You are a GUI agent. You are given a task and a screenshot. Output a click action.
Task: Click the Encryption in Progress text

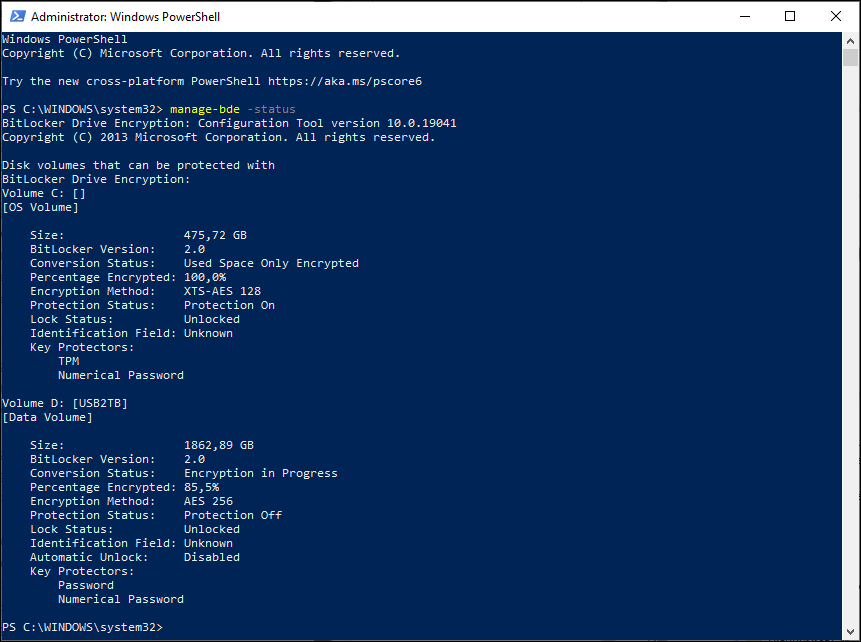tap(261, 473)
